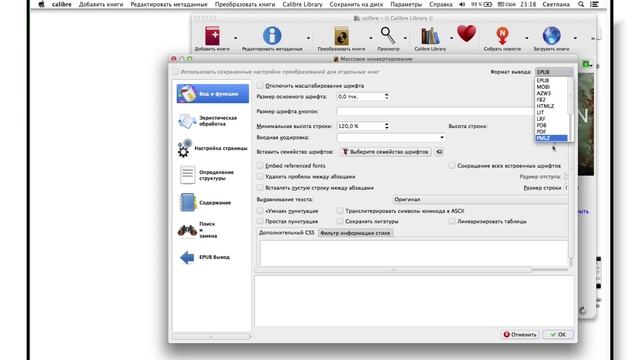This screenshot has width=640, height=360.
Task: Select the highlighted PMLZ format entry
Action: pyautogui.click(x=551, y=138)
